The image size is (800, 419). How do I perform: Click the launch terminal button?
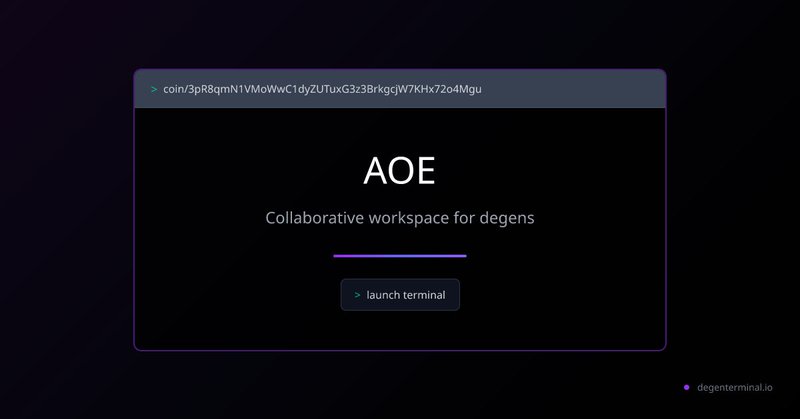[x=400, y=295]
